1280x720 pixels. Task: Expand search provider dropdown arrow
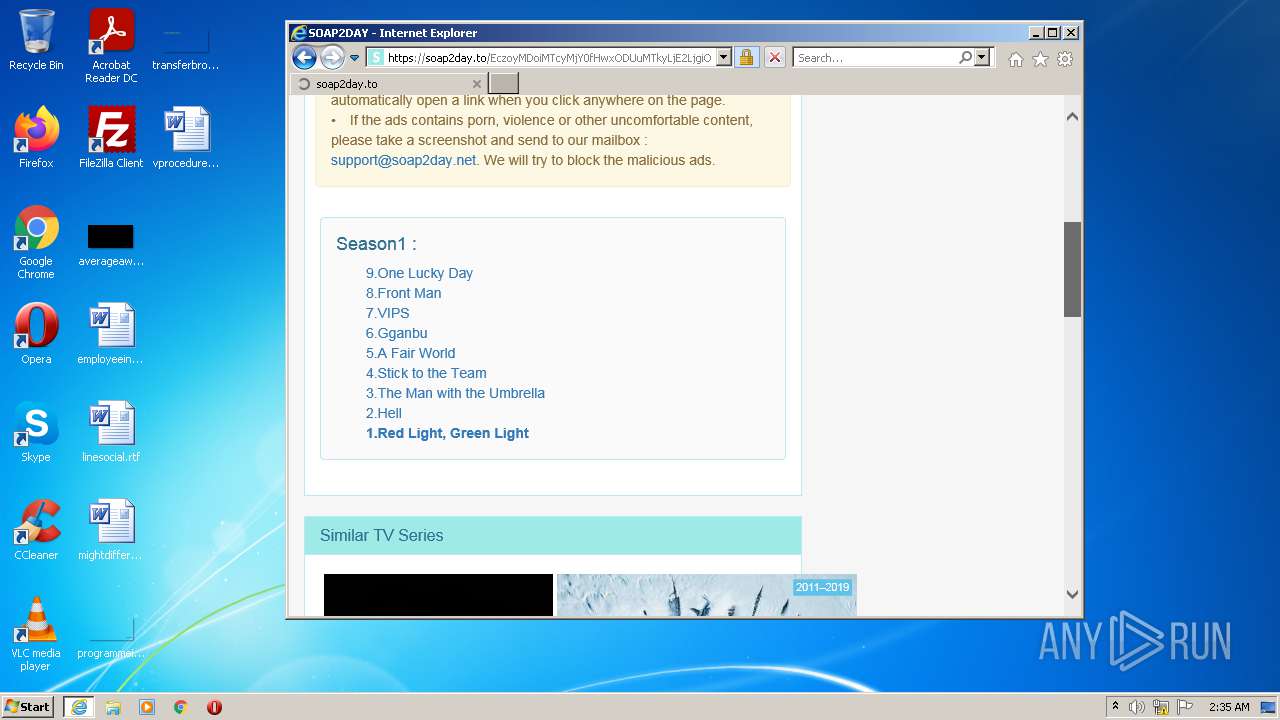point(982,57)
